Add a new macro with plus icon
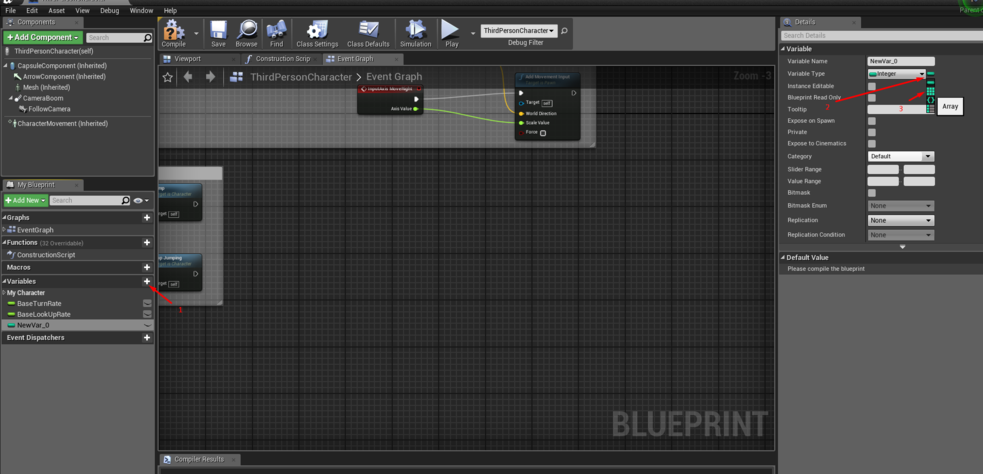Image resolution: width=983 pixels, height=474 pixels. 147,268
